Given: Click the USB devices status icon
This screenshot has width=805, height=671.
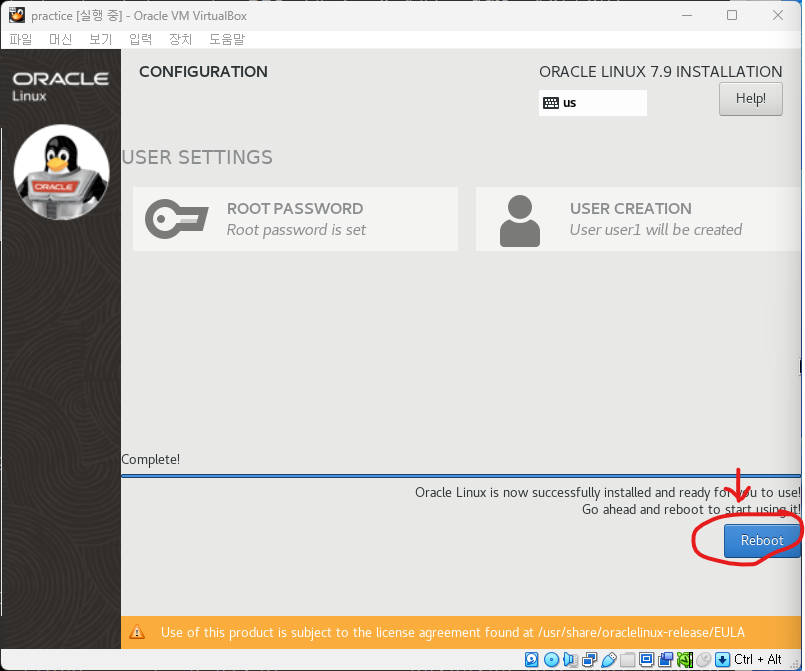Looking at the screenshot, I should tap(609, 659).
